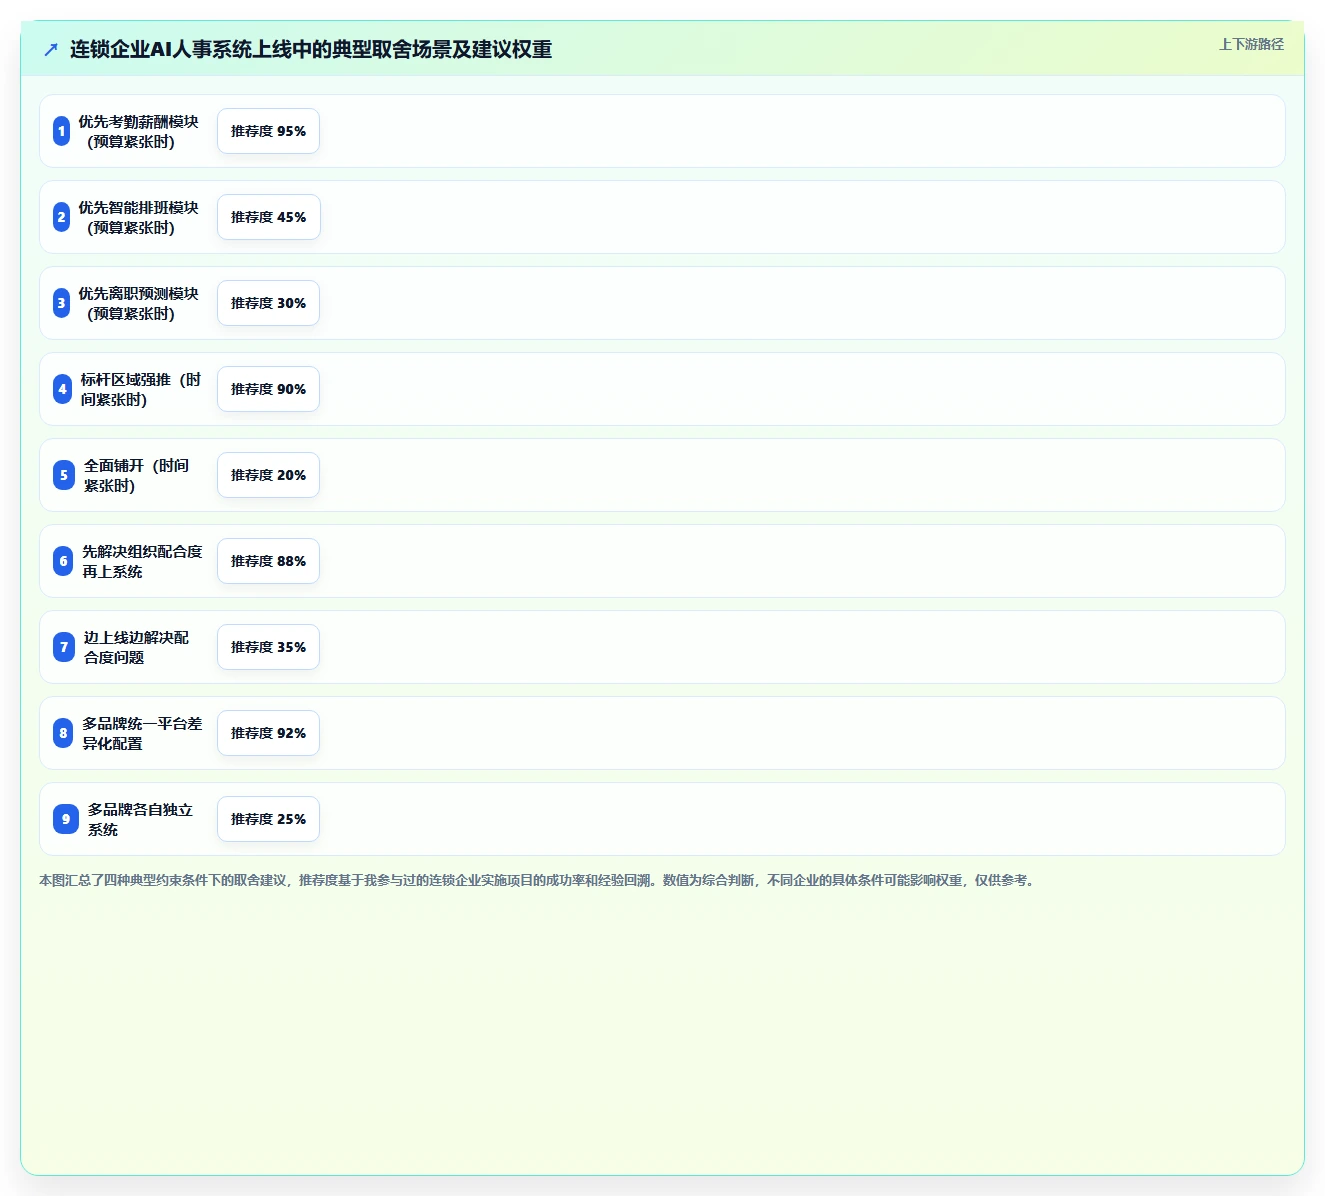Screen dimensions: 1325x1196
Task: Select number badge 9 independent systems row
Action: pyautogui.click(x=66, y=819)
